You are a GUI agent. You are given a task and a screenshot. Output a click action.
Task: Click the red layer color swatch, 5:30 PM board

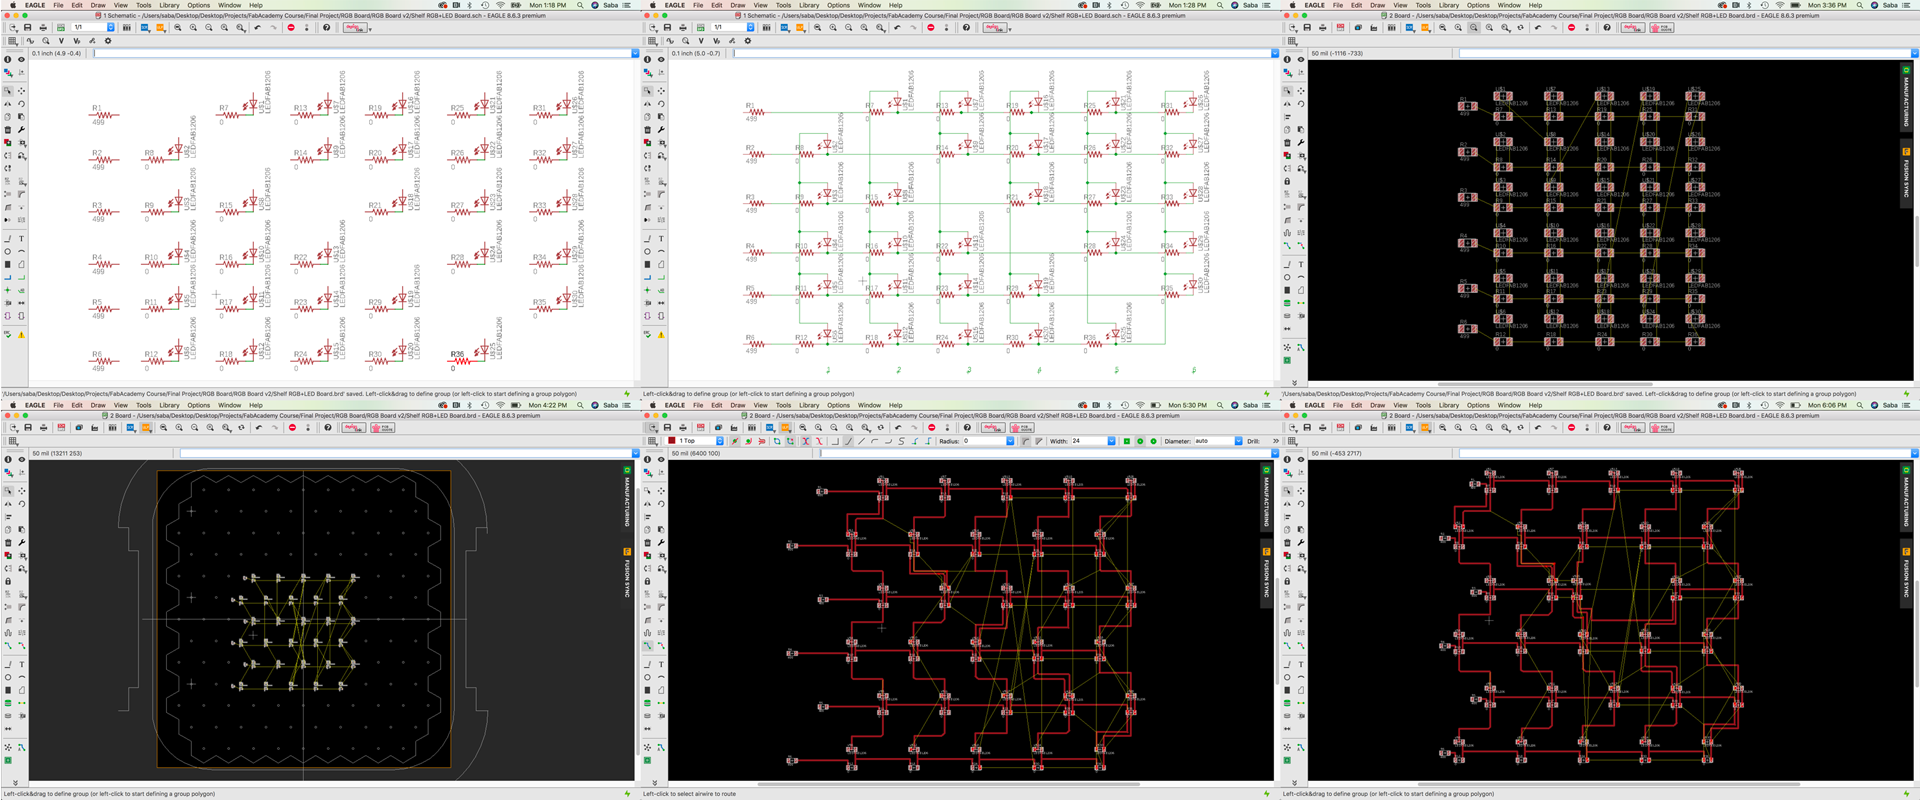pos(672,441)
